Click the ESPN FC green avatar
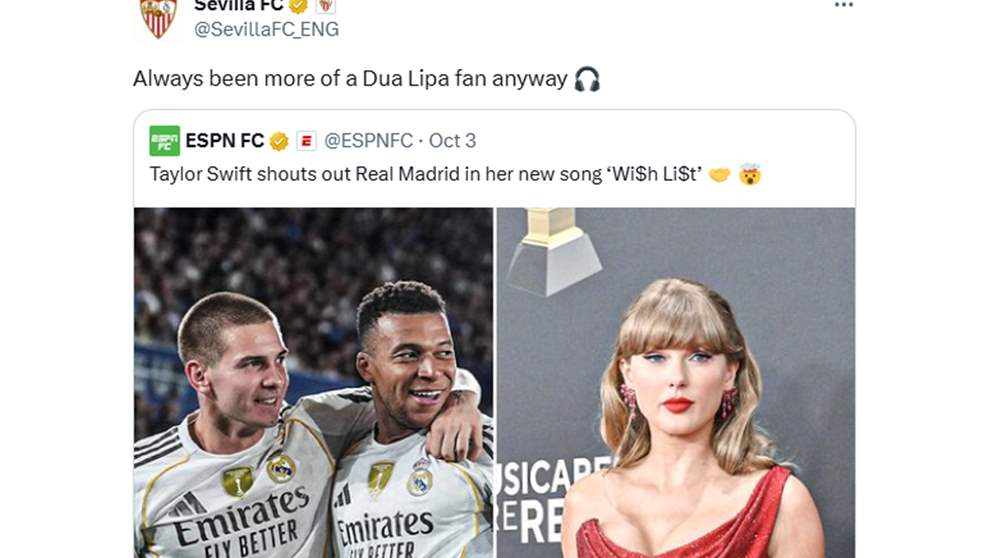Image resolution: width=992 pixels, height=558 pixels. pos(164,140)
